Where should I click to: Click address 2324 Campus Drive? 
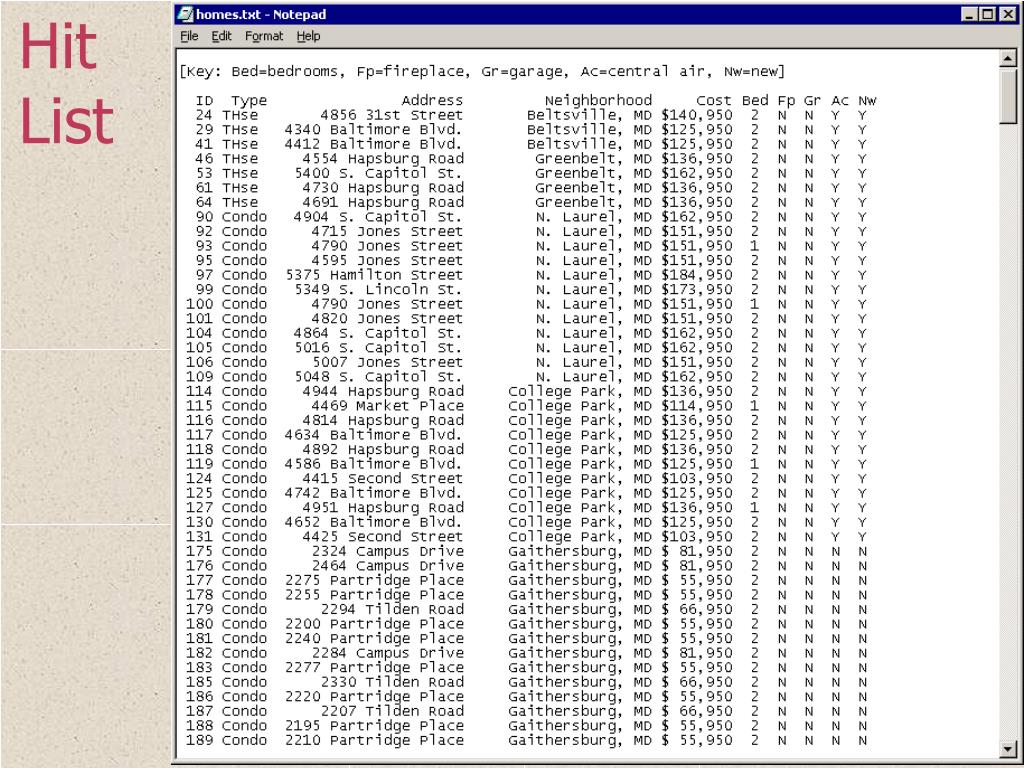coord(387,551)
